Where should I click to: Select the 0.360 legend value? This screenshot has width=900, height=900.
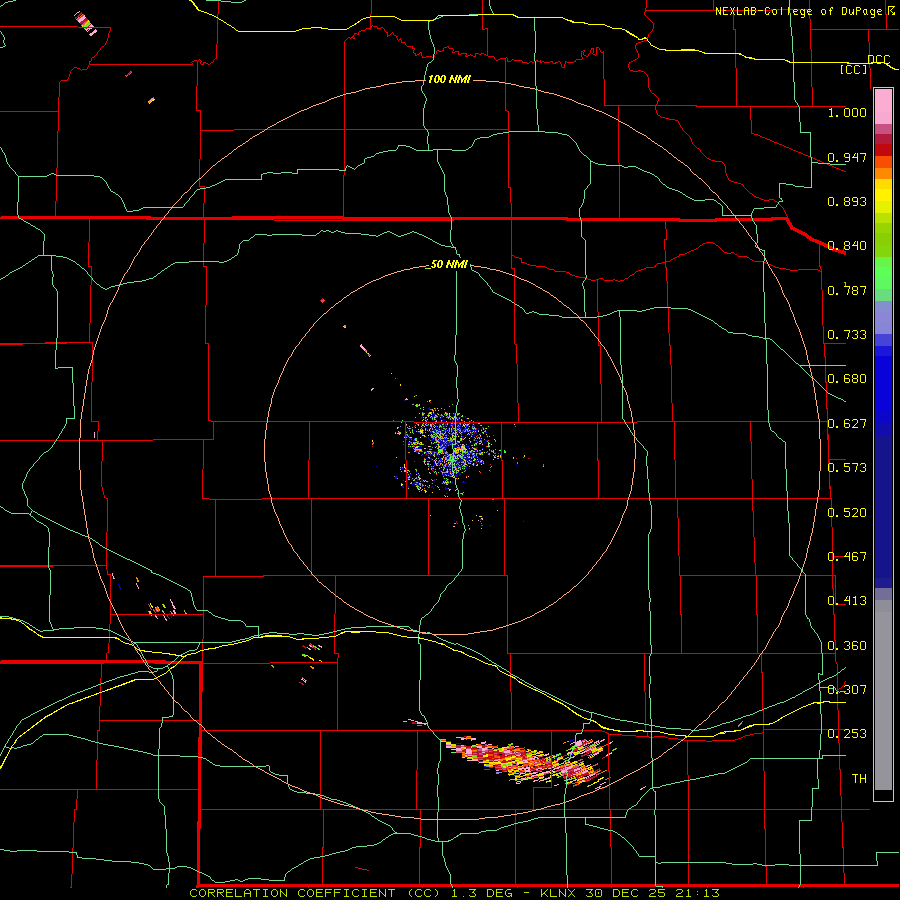tap(847, 645)
